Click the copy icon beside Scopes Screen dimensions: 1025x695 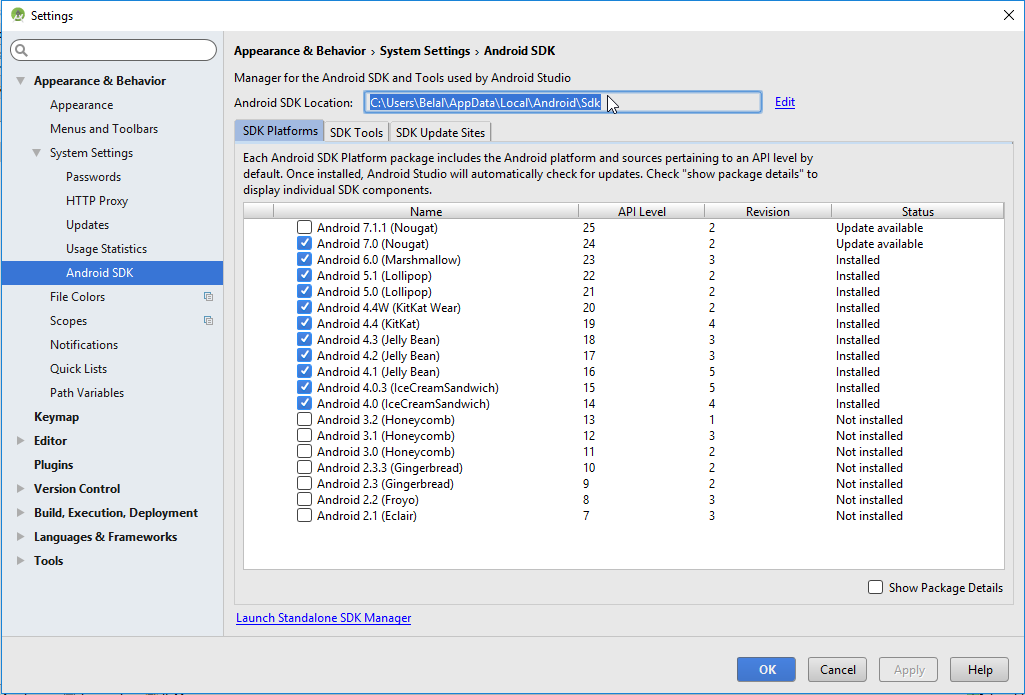[209, 321]
